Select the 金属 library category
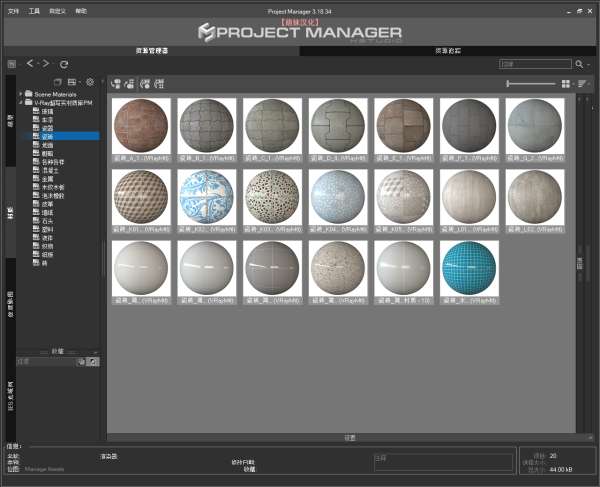 (47, 179)
